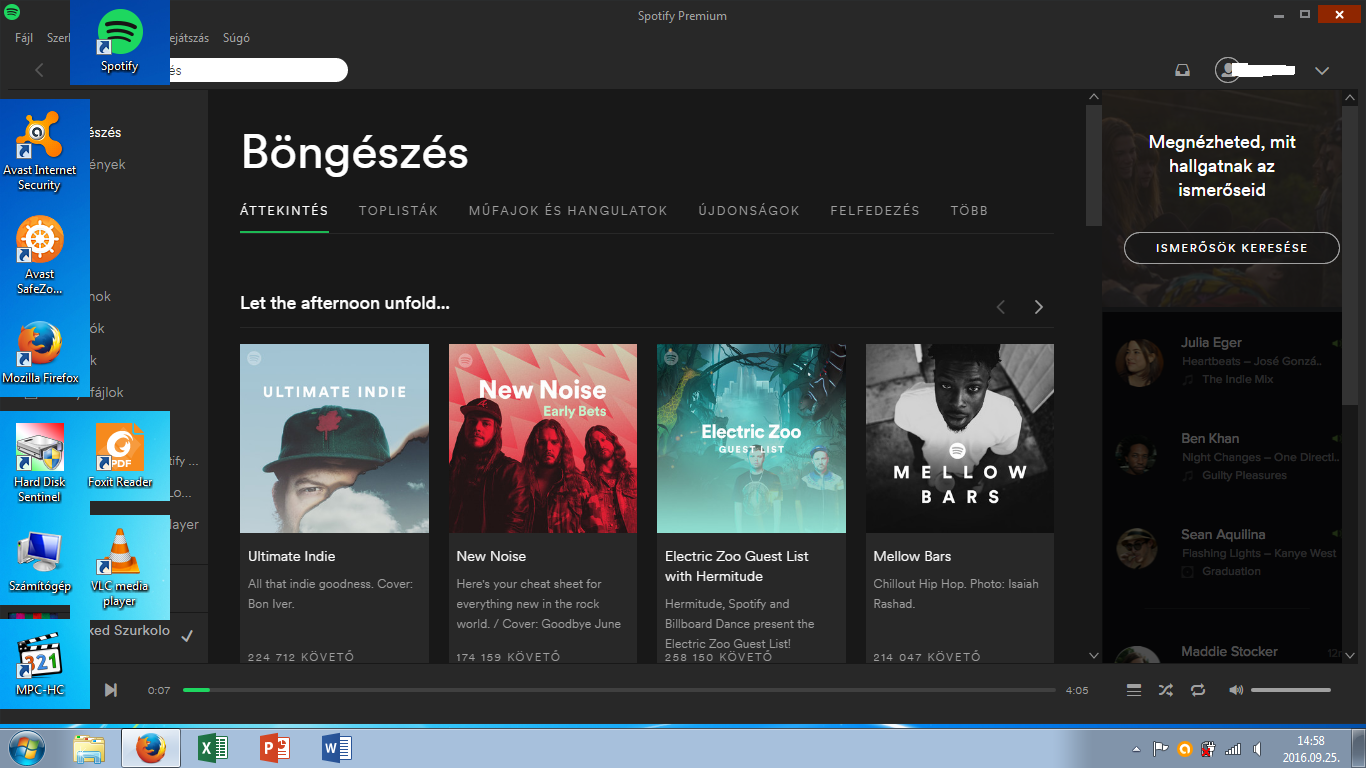The width and height of the screenshot is (1366, 768).
Task: Open the Graduation album link
Action: 1231,571
